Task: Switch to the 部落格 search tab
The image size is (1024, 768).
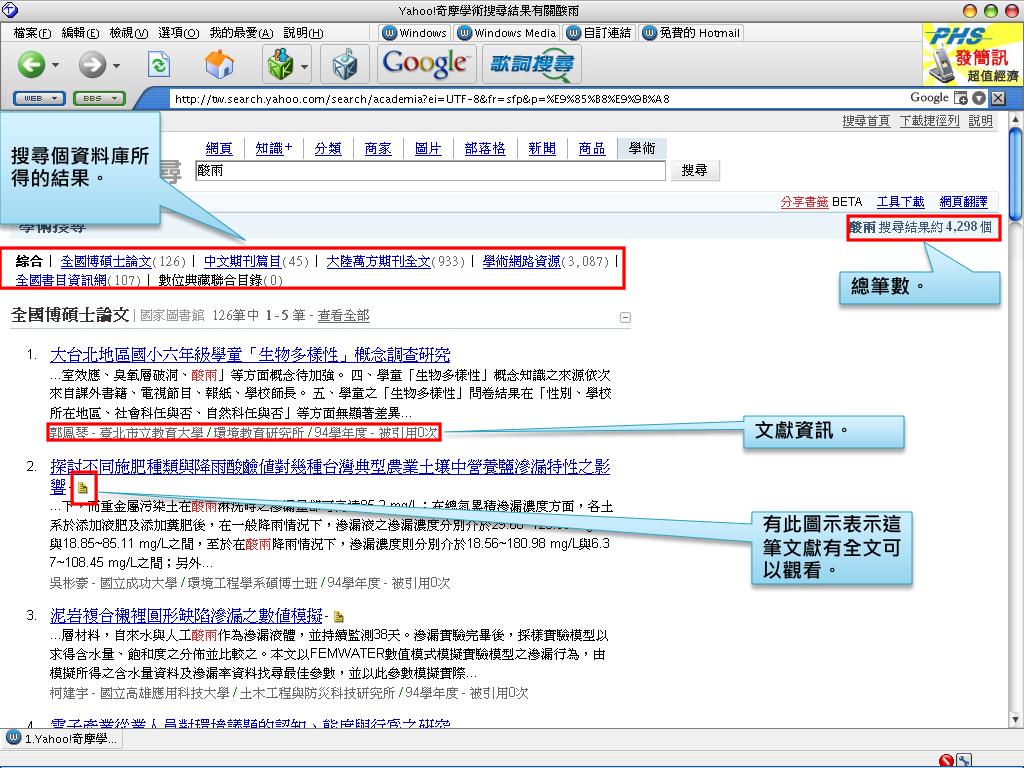Action: coord(485,148)
